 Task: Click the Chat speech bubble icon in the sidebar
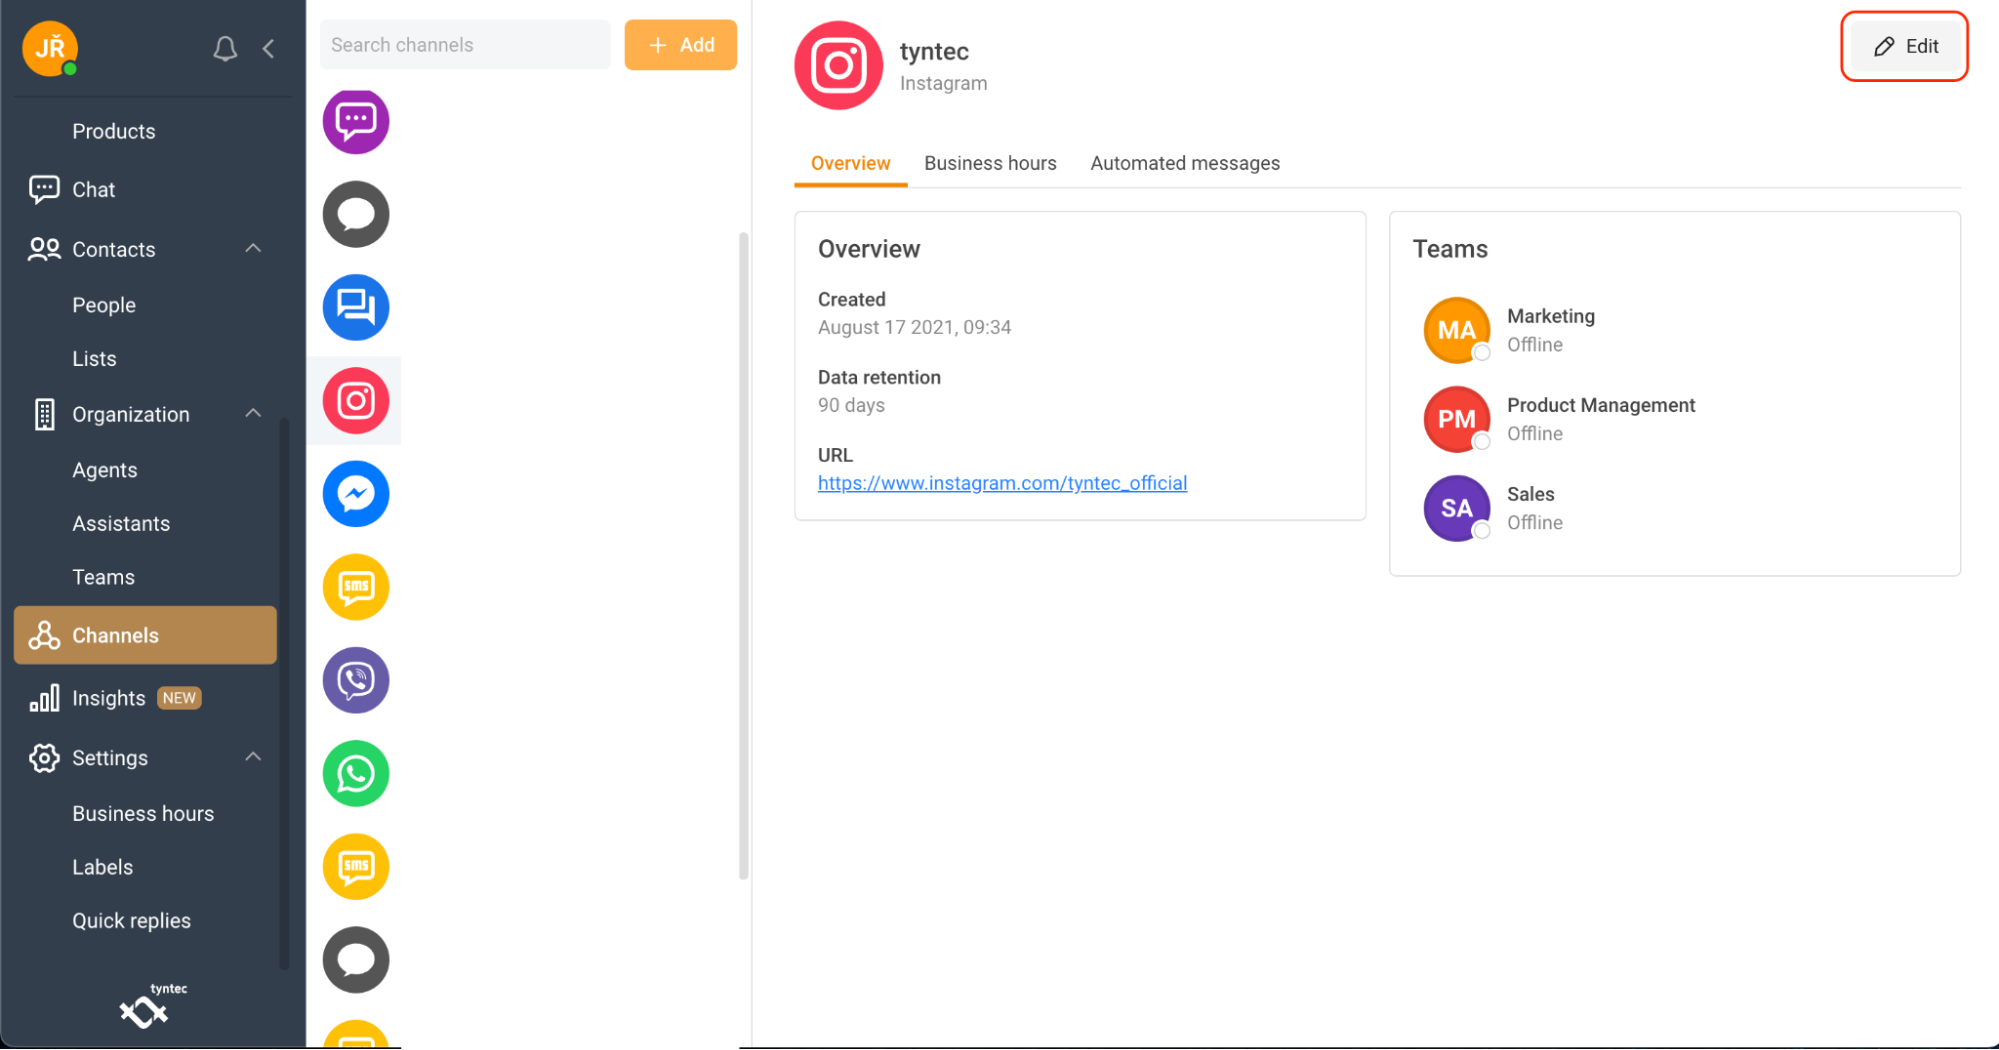(x=44, y=189)
